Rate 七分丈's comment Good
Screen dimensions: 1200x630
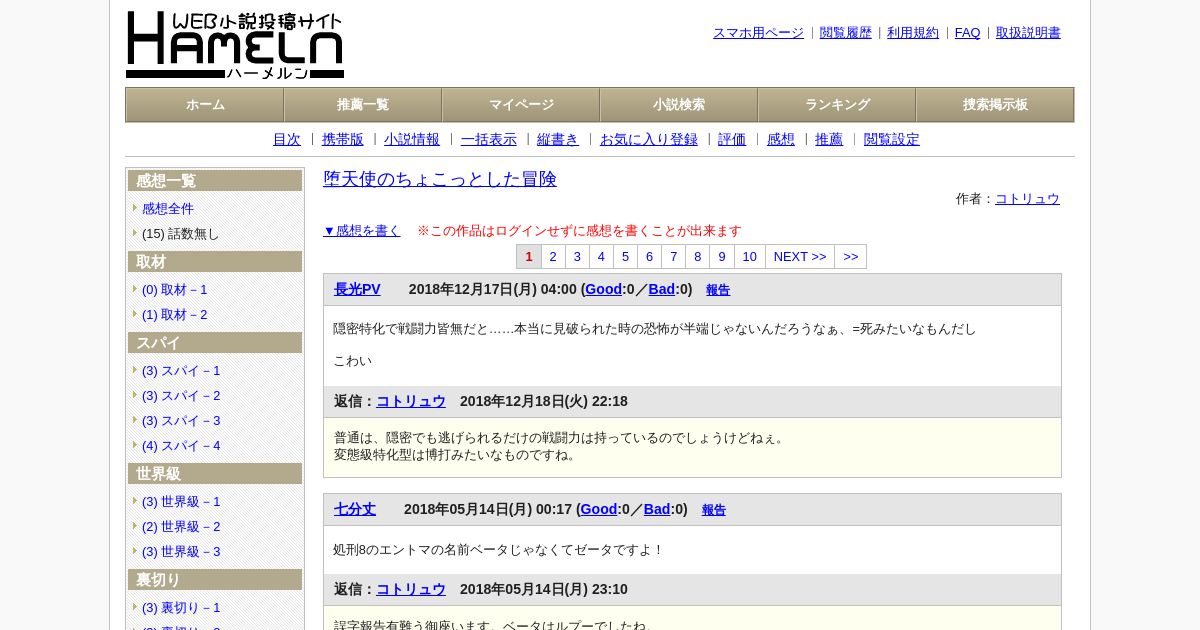(598, 509)
